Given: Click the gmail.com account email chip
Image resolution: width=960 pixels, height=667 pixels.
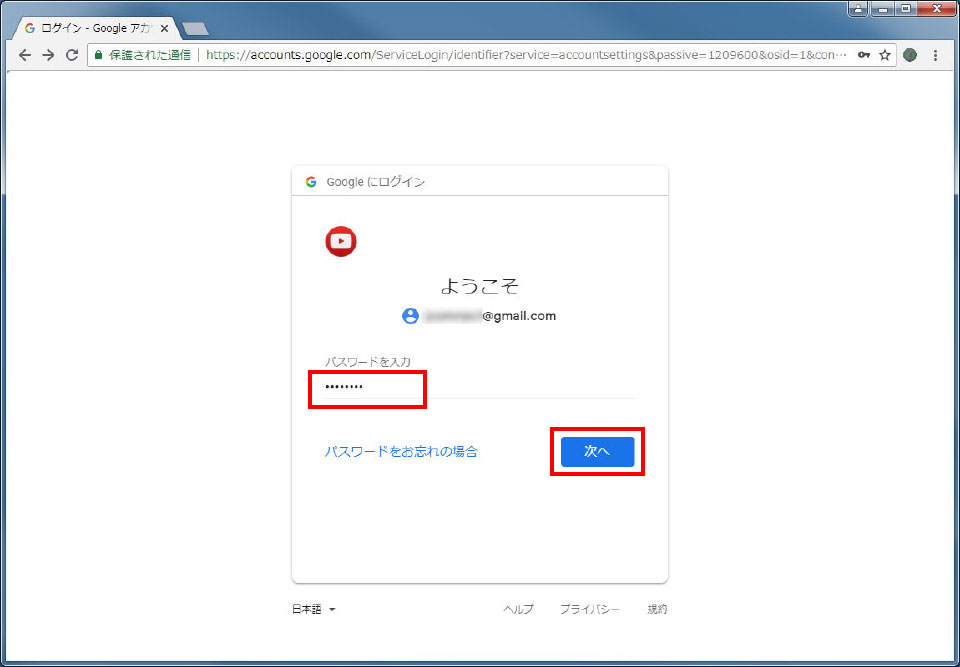Looking at the screenshot, I should pyautogui.click(x=479, y=316).
